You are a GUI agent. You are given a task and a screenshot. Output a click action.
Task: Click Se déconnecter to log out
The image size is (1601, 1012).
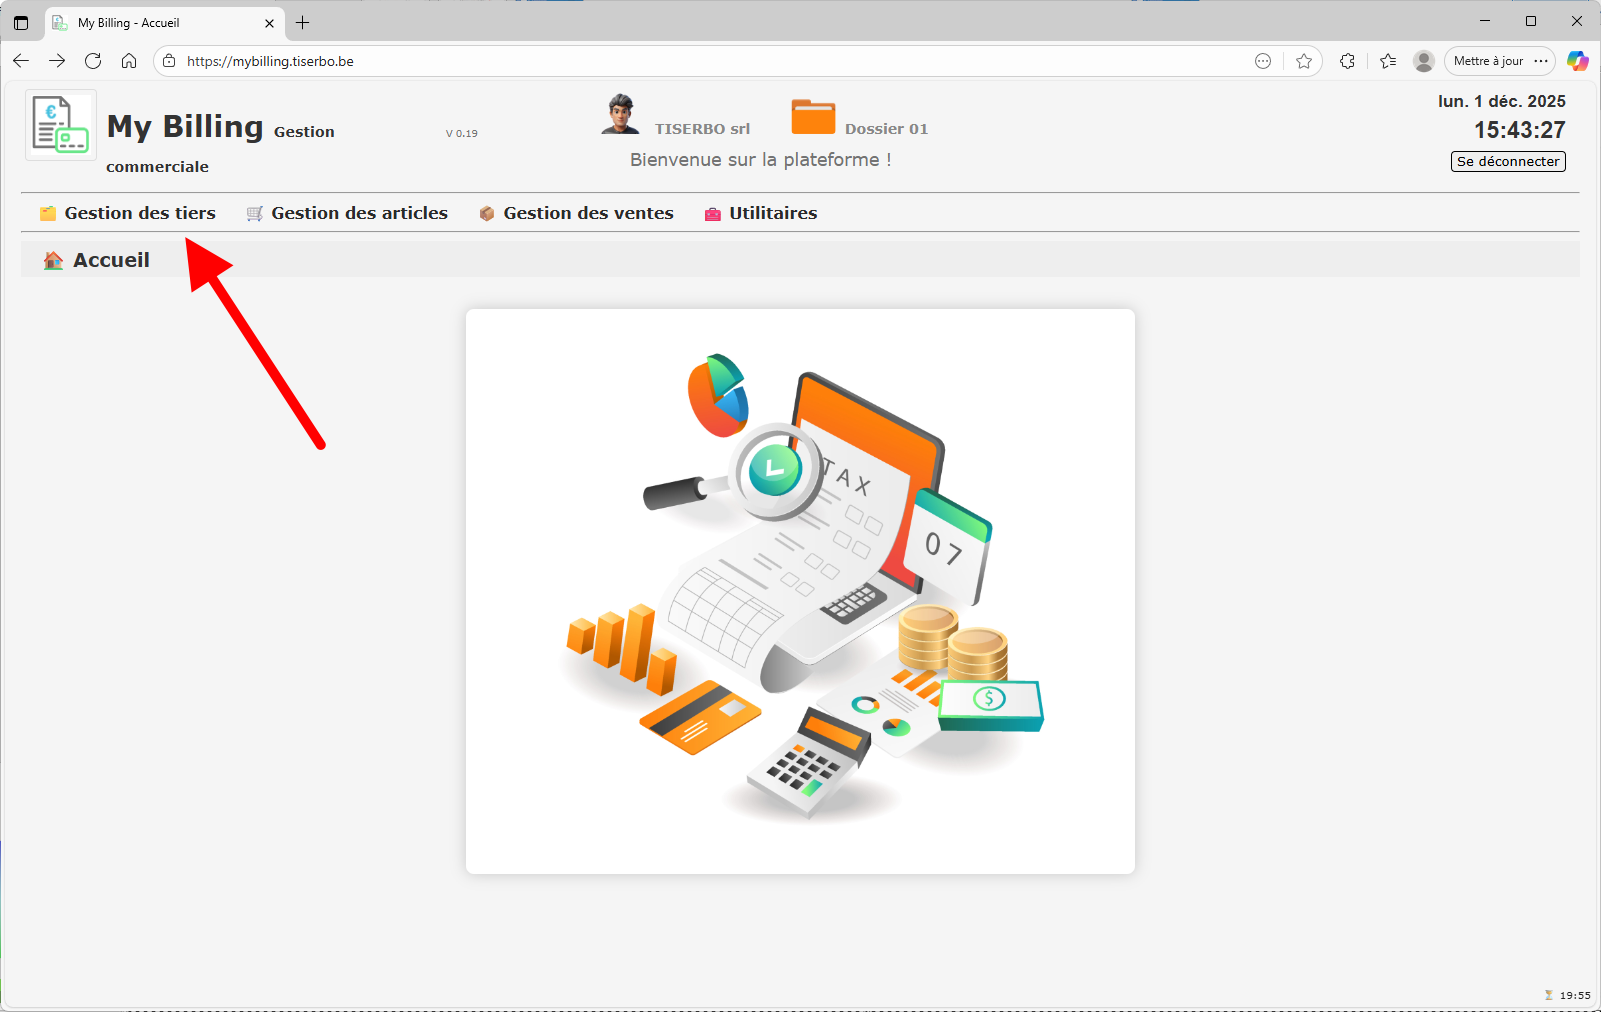[x=1507, y=161]
